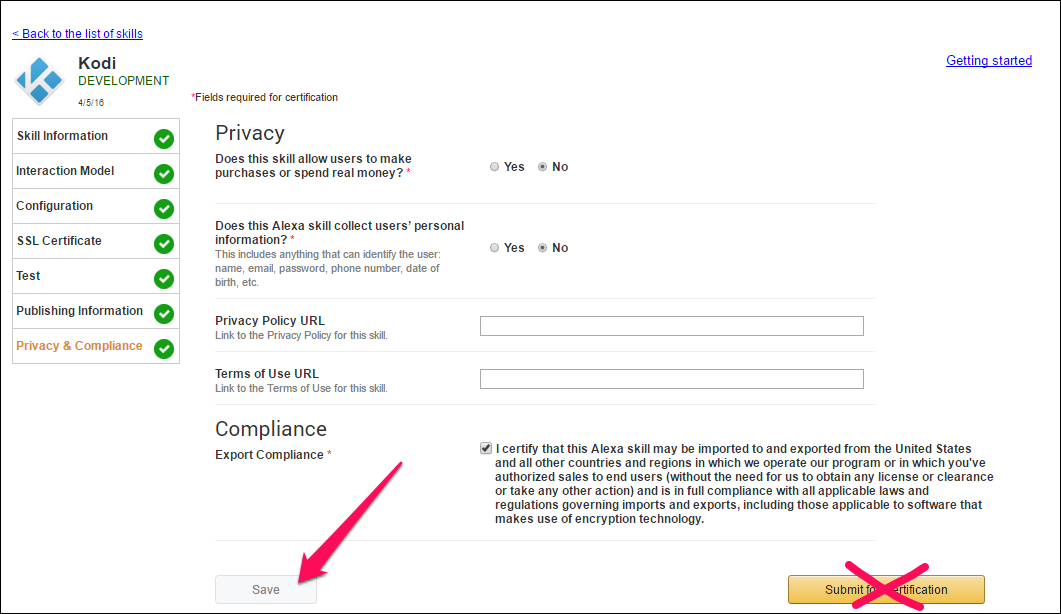The width and height of the screenshot is (1061, 614).
Task: Focus the Terms of Use URL field
Action: click(x=672, y=378)
